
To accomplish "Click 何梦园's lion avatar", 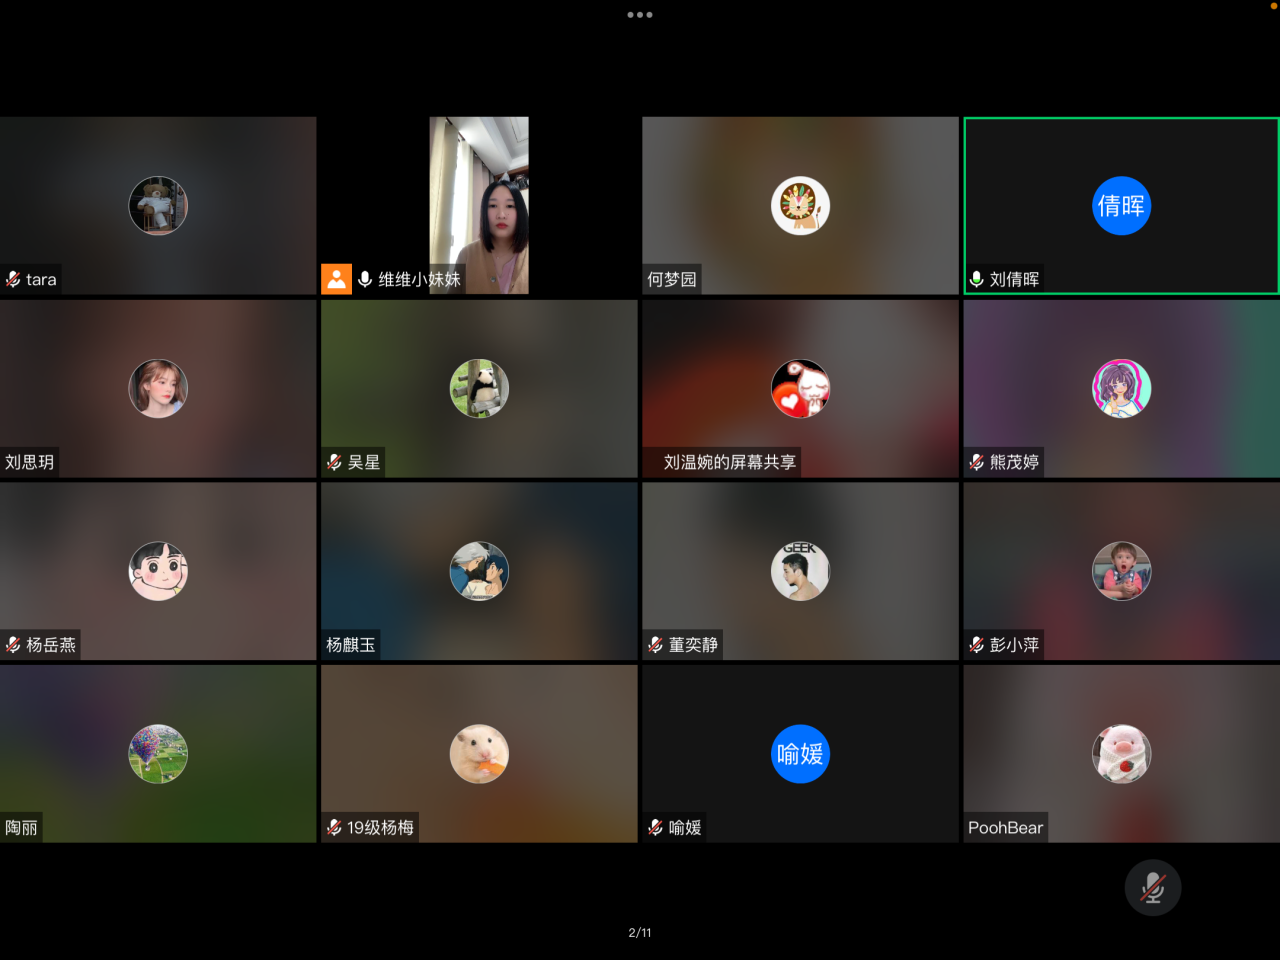I will pos(800,206).
